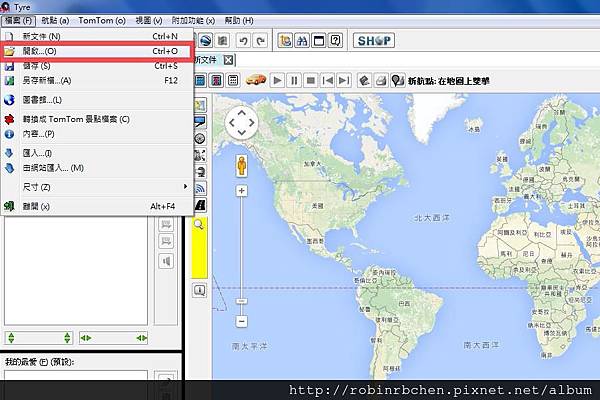
Task: Open the 檔案 (F) menu
Action: (18, 20)
